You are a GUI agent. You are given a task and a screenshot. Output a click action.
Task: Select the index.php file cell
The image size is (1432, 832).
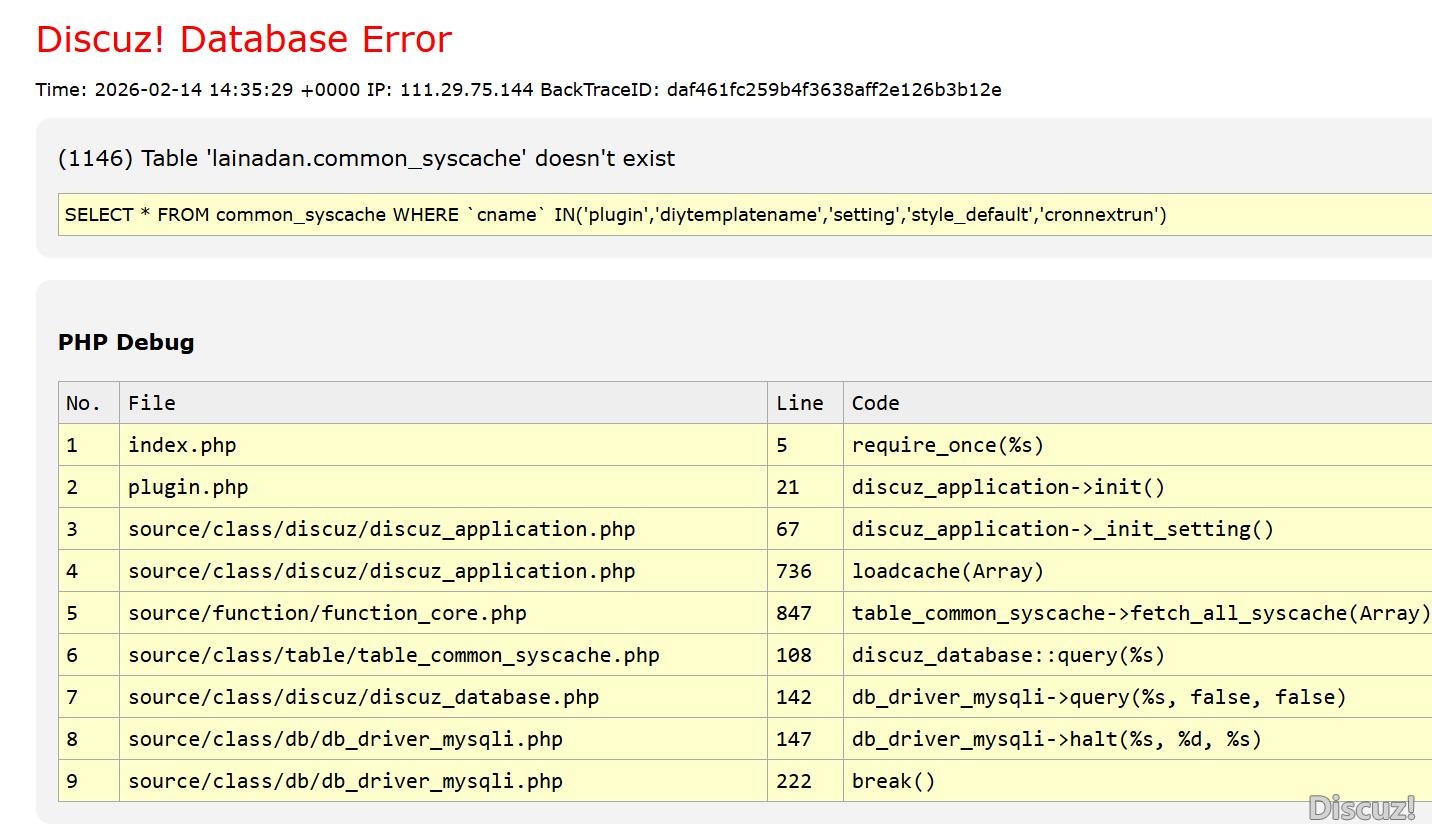click(182, 445)
